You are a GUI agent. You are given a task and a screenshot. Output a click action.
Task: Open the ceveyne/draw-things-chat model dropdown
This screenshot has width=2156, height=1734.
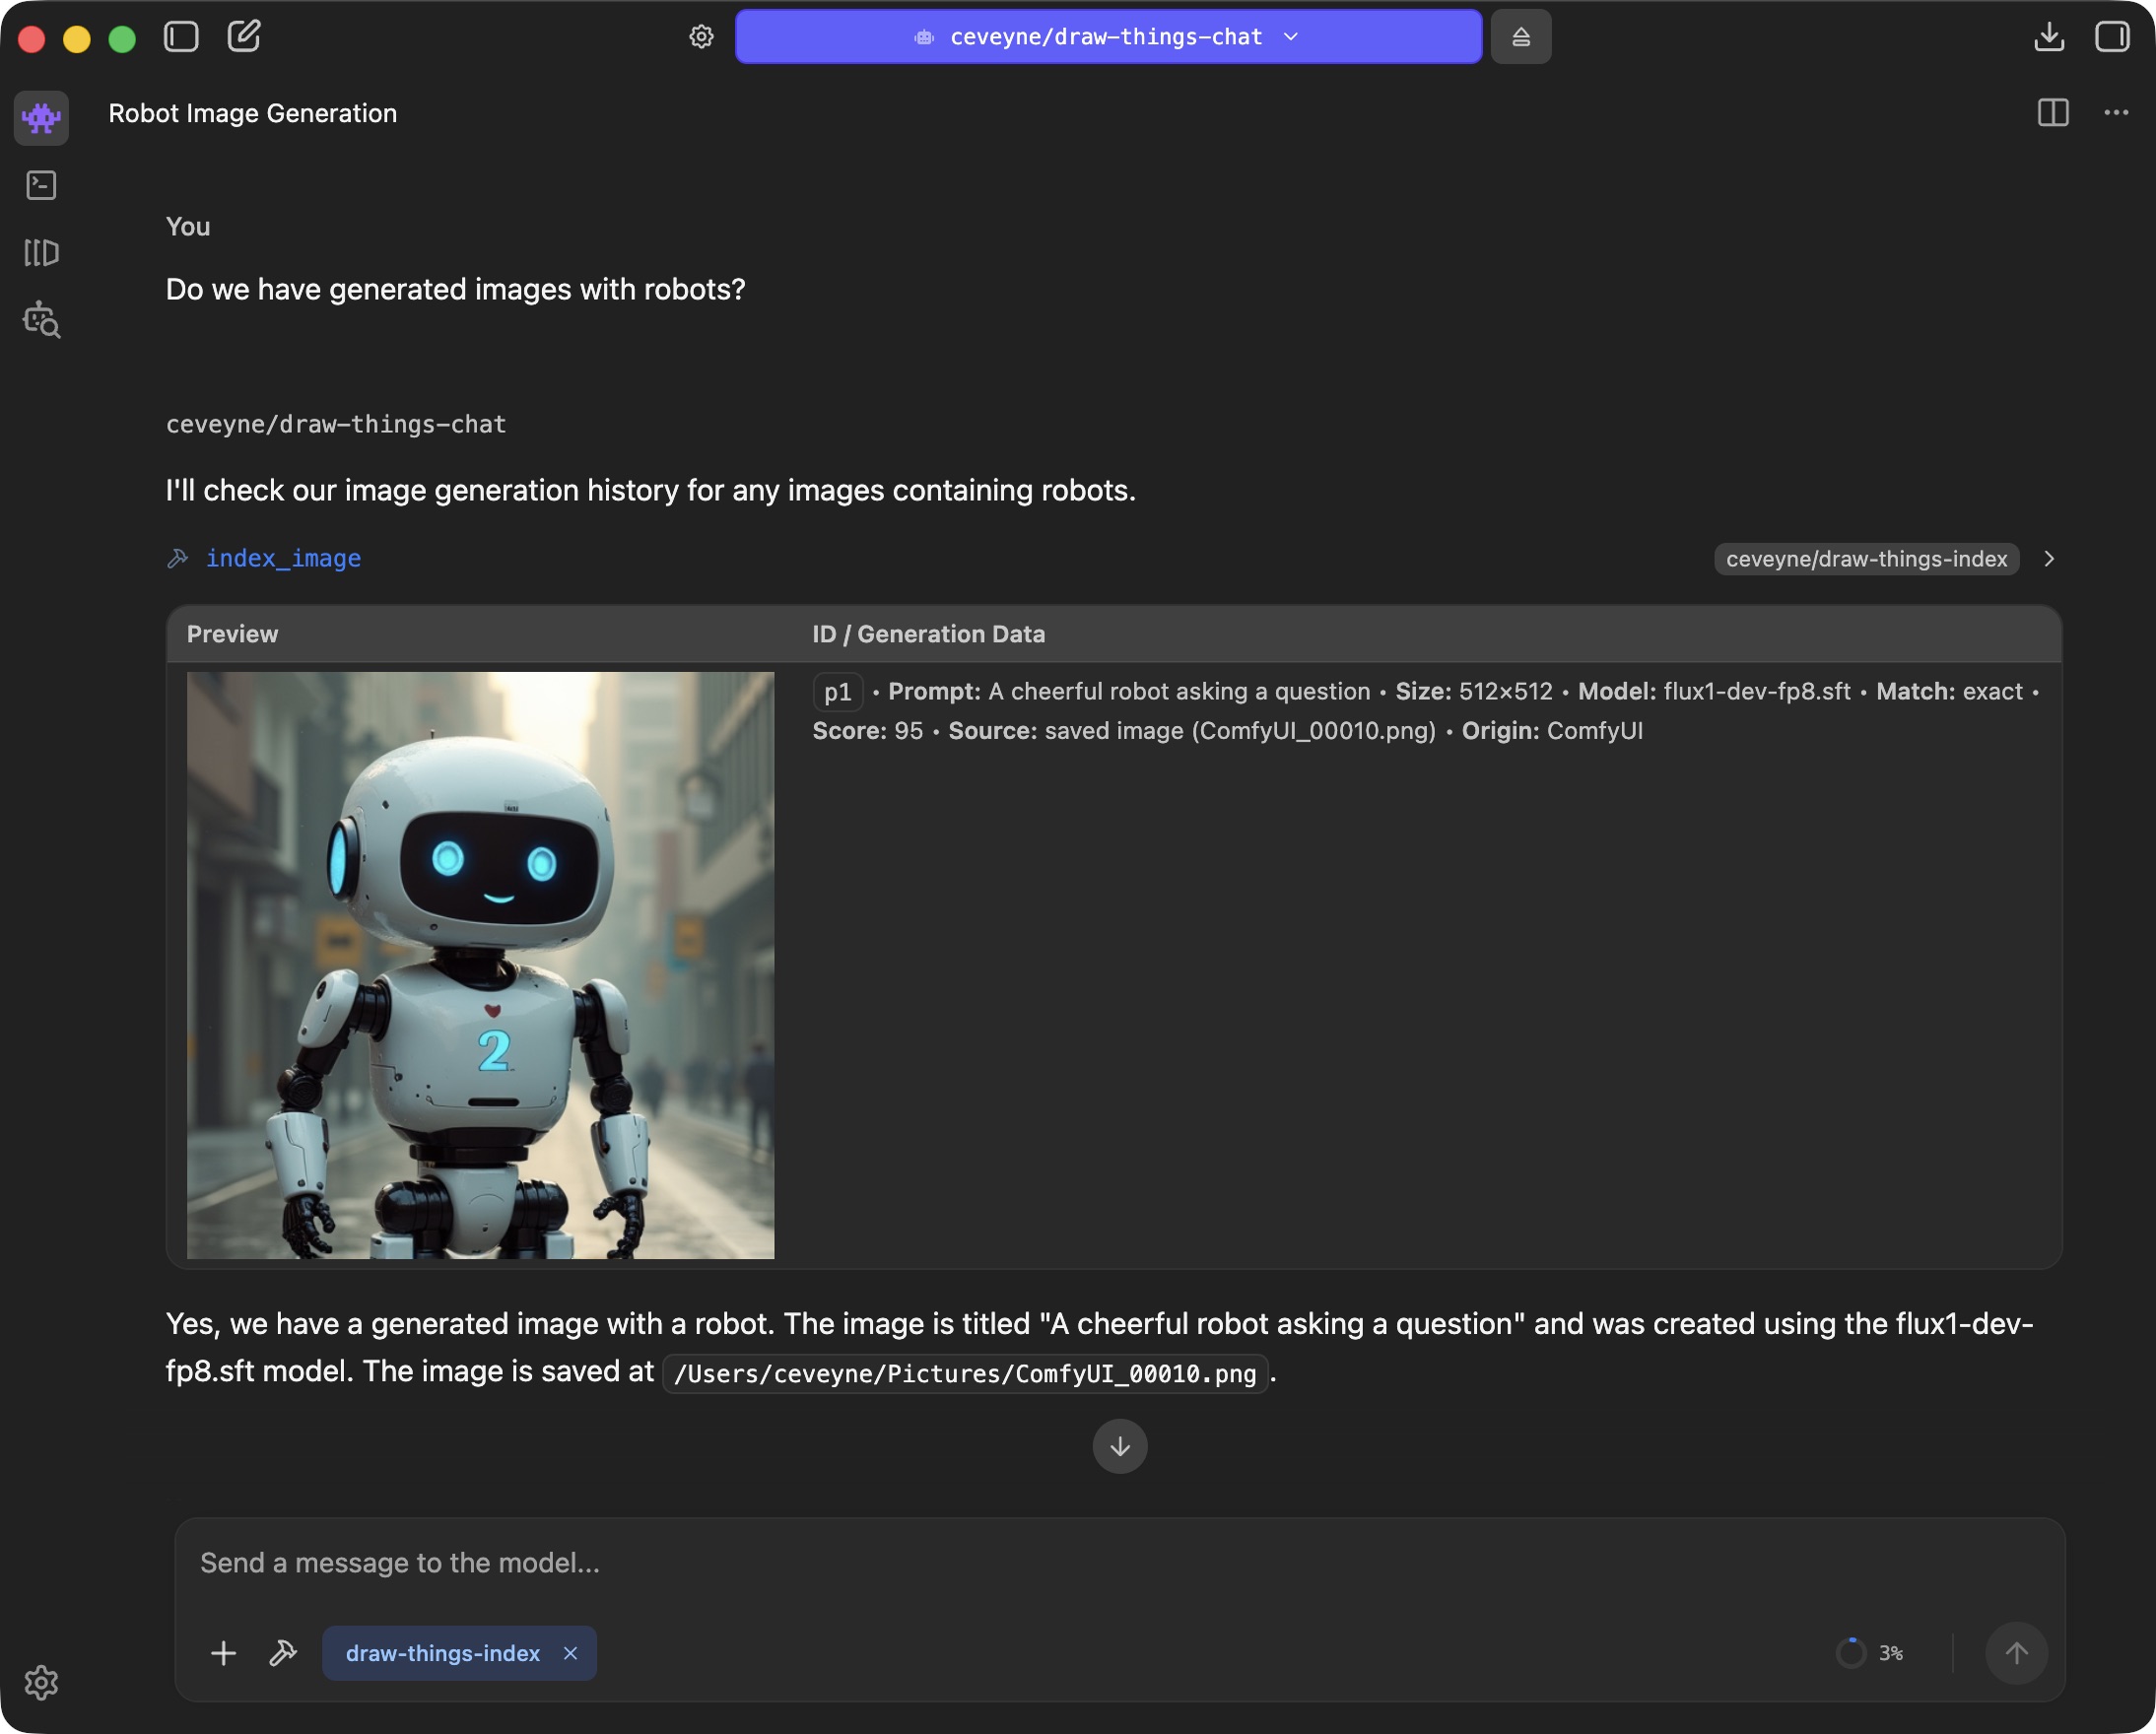[x=1108, y=37]
